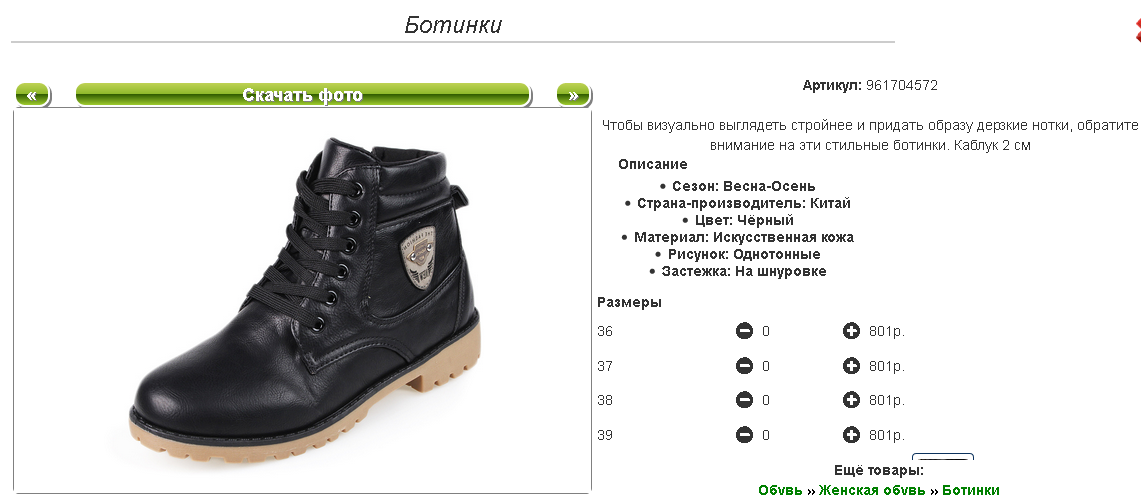Click the Ботинки page heading
1141x495 pixels.
pyautogui.click(x=453, y=25)
